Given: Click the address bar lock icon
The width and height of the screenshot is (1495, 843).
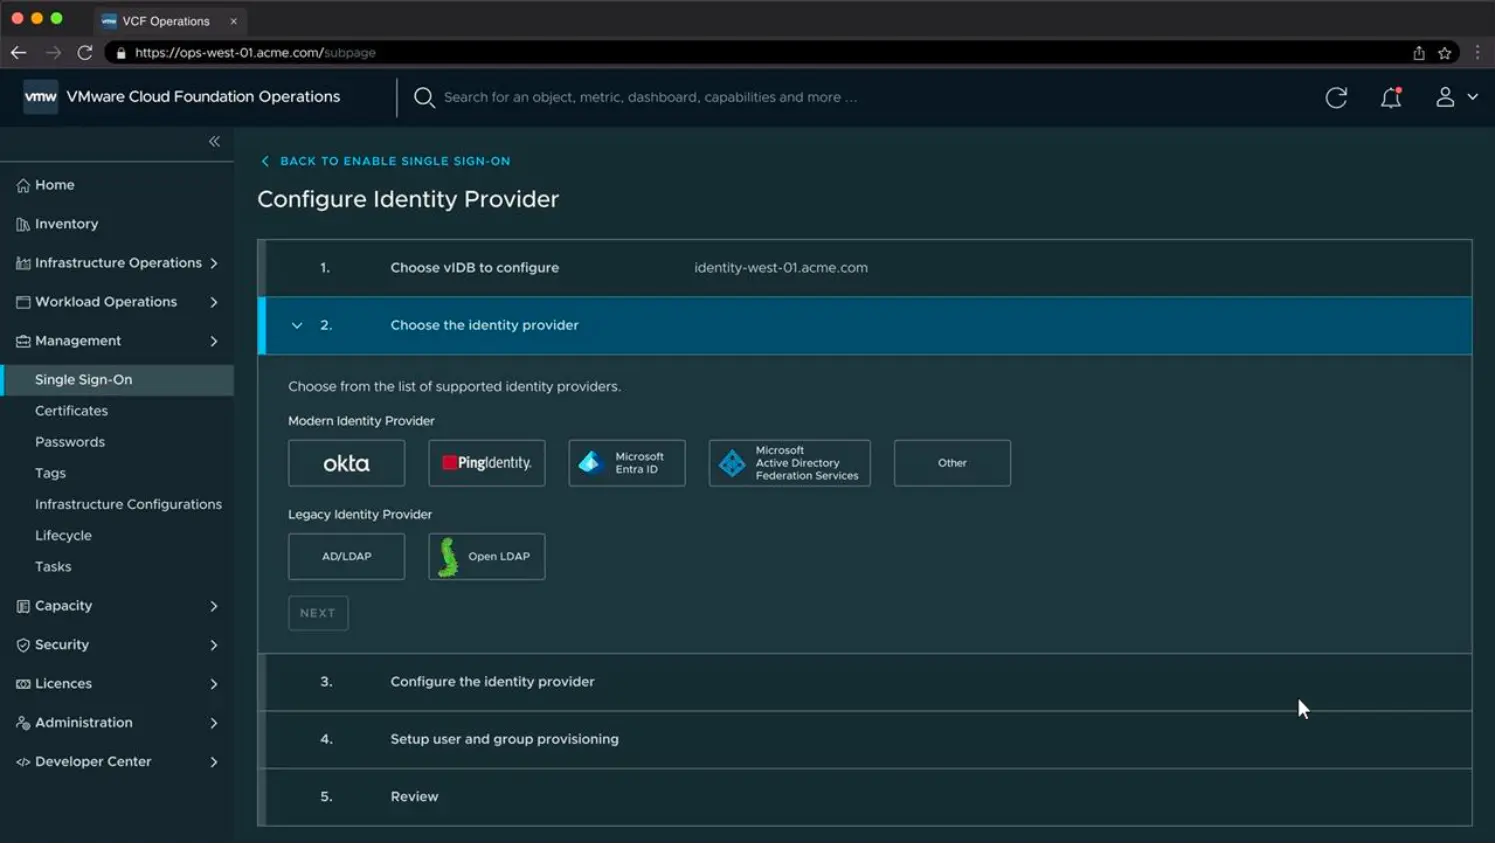Looking at the screenshot, I should point(121,53).
